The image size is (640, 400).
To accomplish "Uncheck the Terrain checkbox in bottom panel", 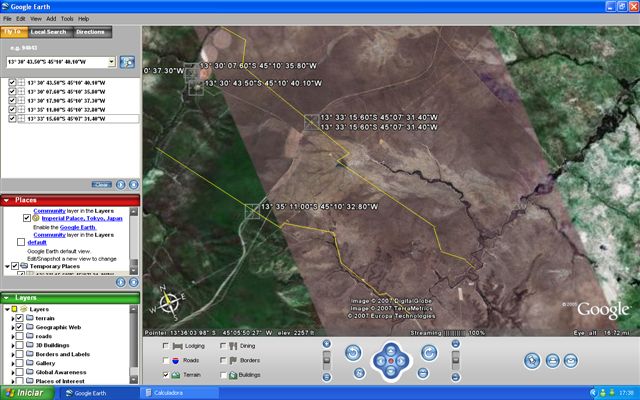I will (165, 374).
